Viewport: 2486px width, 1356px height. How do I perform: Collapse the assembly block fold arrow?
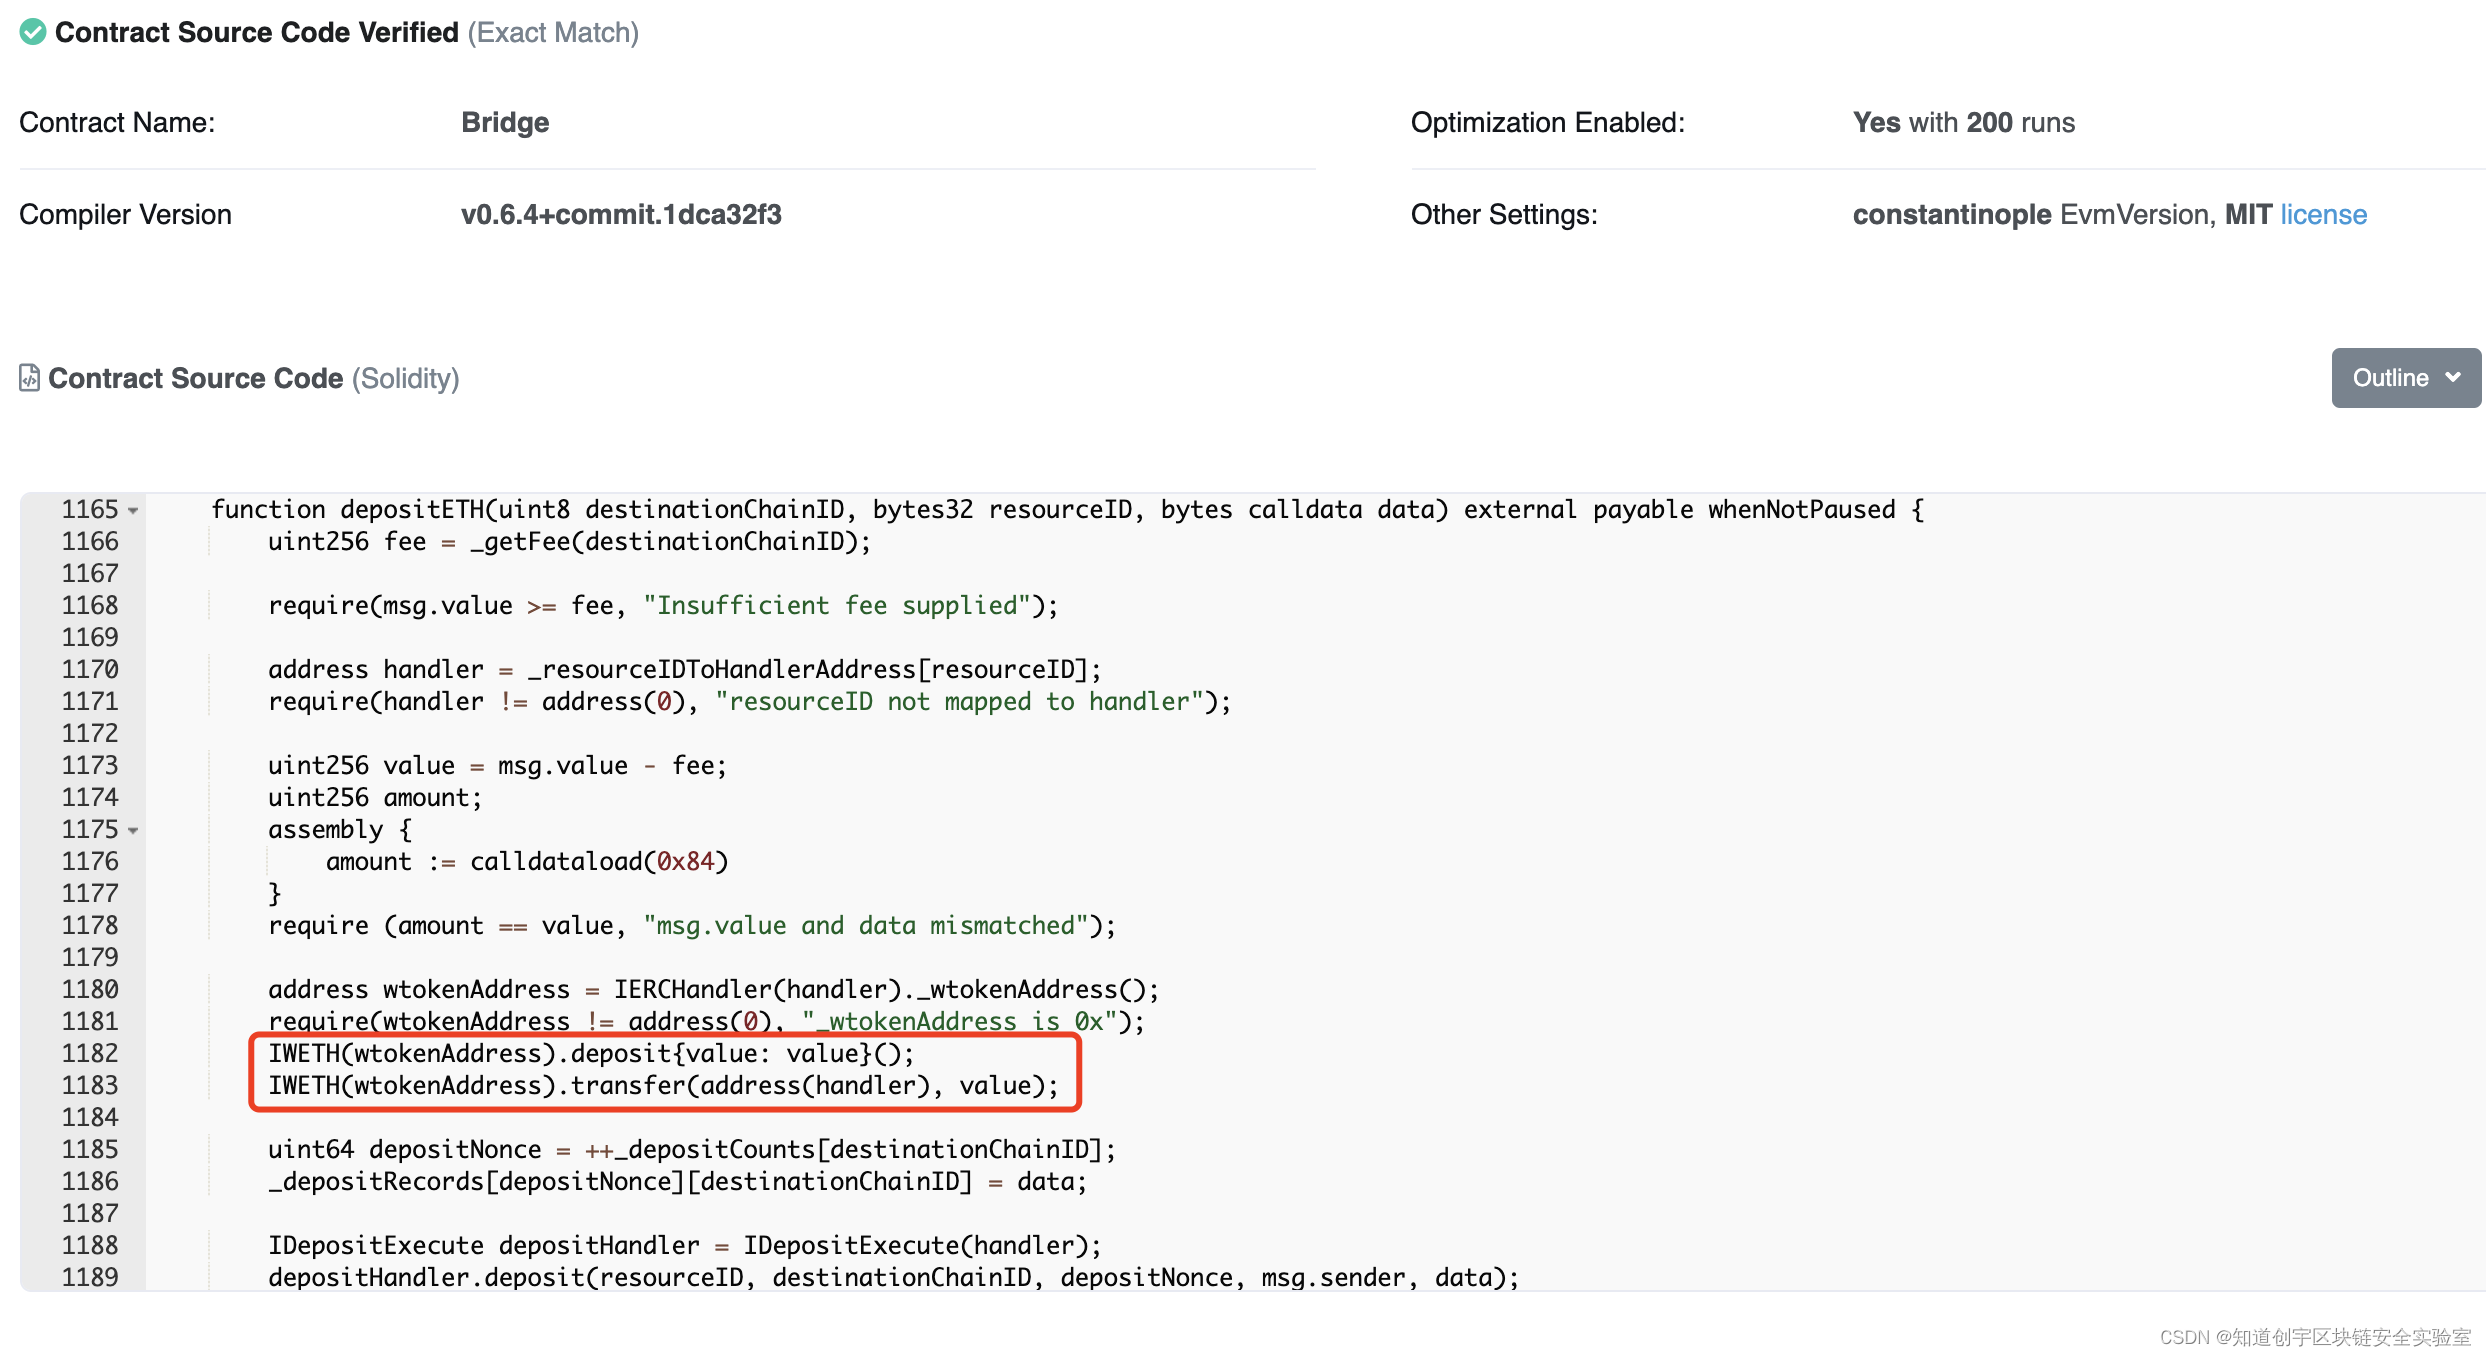[133, 830]
